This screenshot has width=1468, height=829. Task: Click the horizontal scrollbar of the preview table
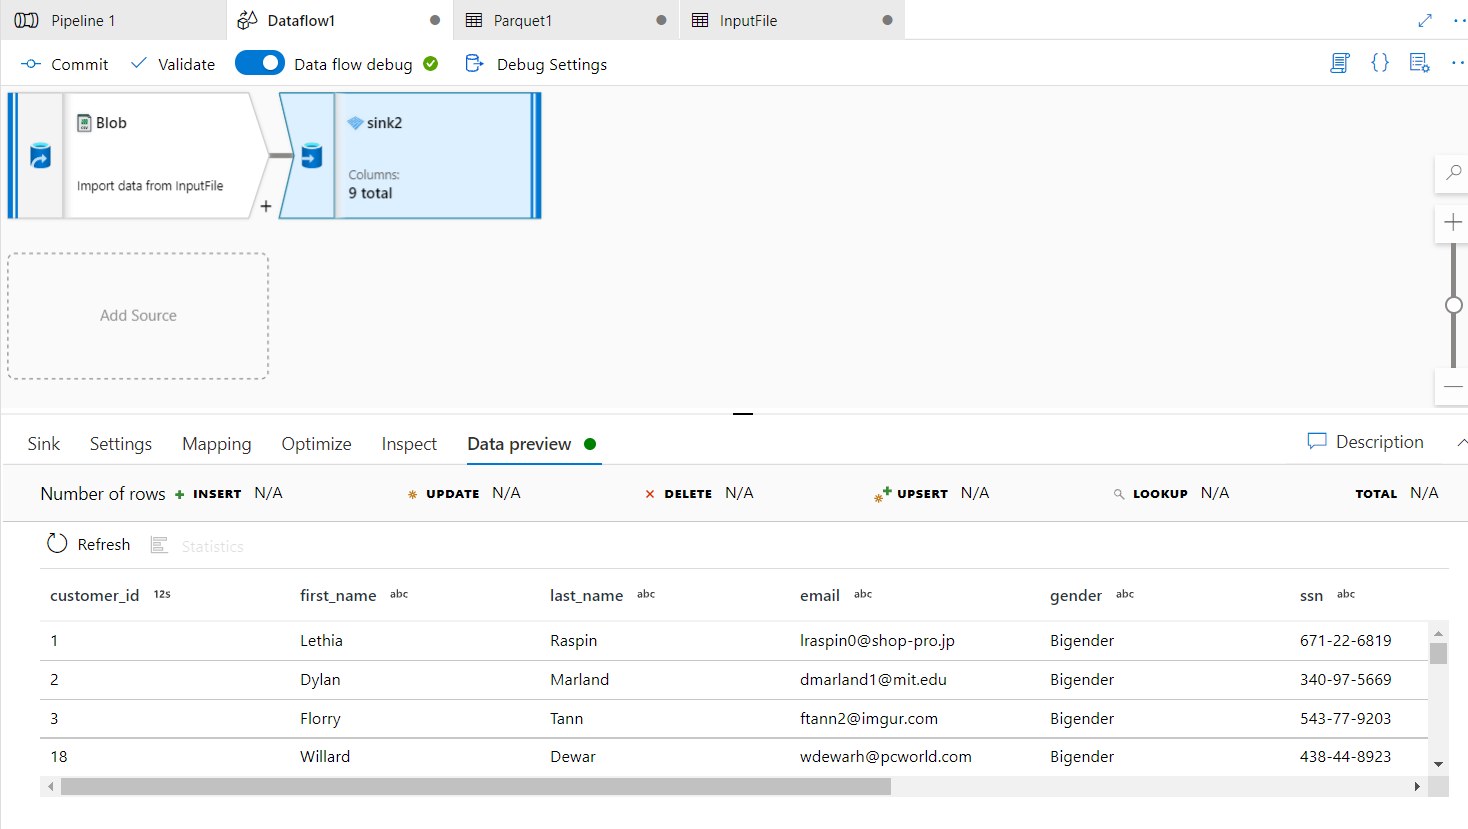[x=476, y=787]
